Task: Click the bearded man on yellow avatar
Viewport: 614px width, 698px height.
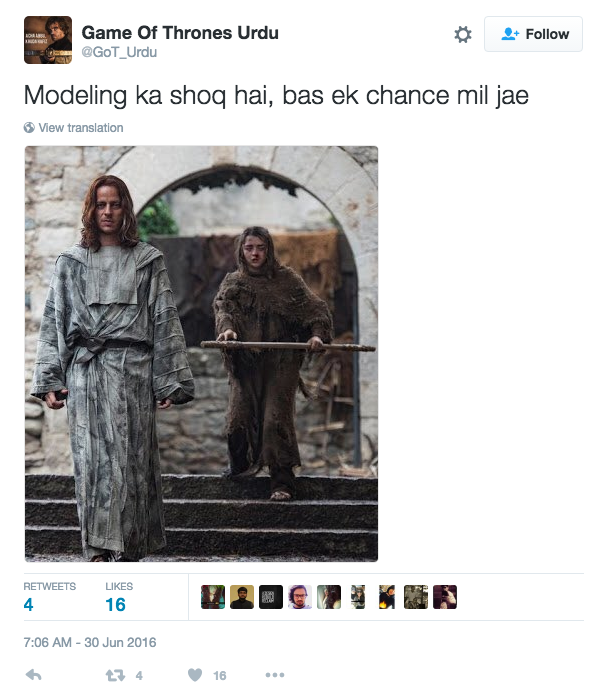Action: (x=242, y=597)
